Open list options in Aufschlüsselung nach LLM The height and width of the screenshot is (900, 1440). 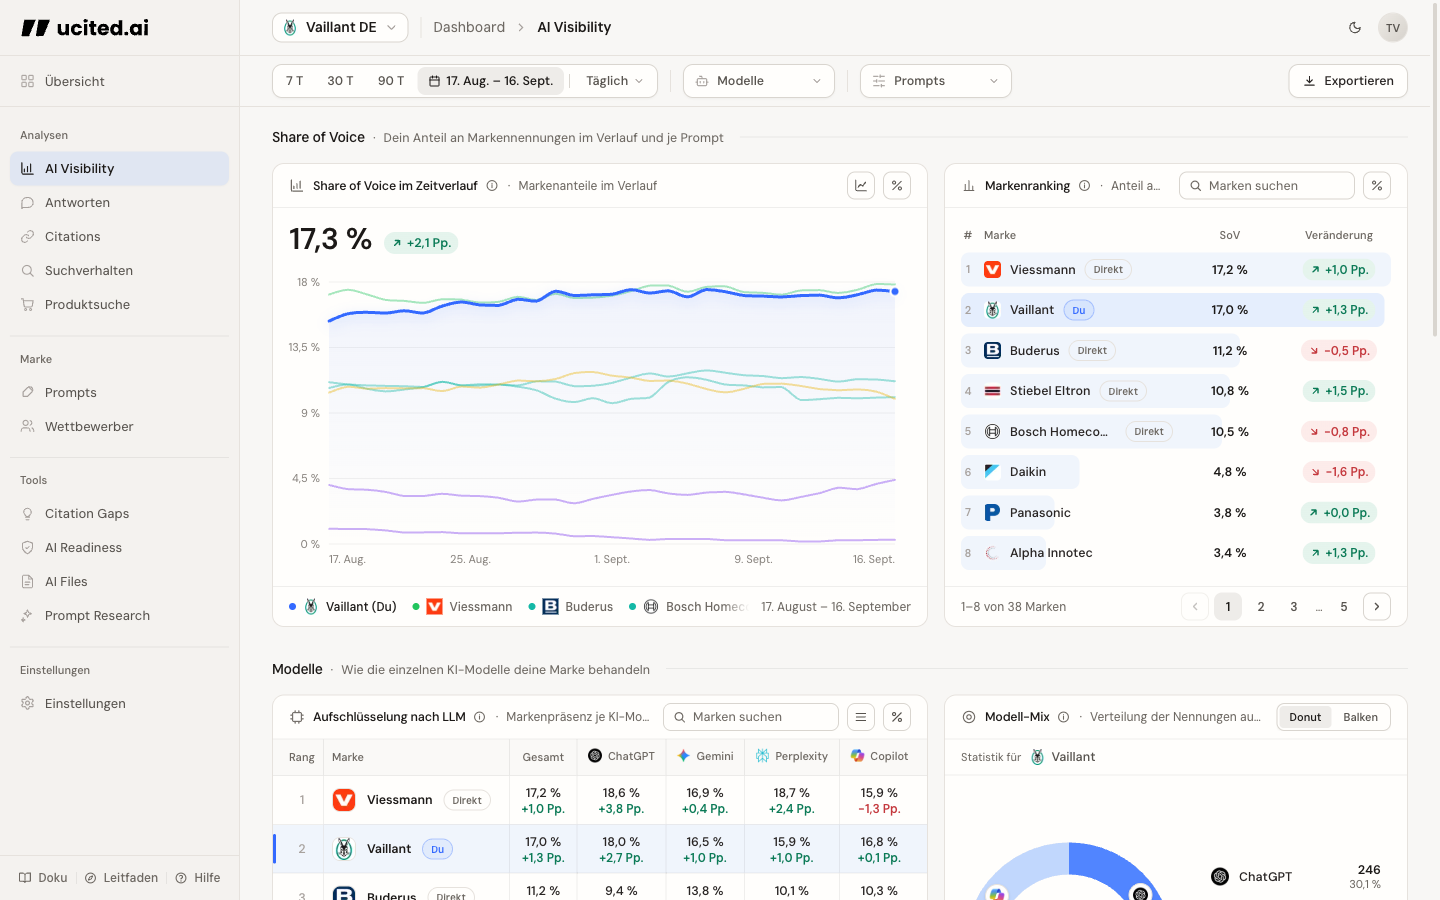click(x=861, y=717)
